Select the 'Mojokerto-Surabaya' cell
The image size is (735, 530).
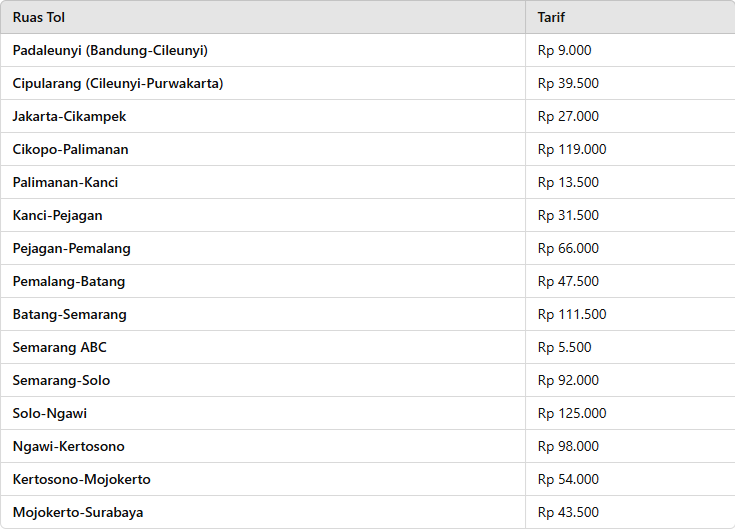click(263, 512)
